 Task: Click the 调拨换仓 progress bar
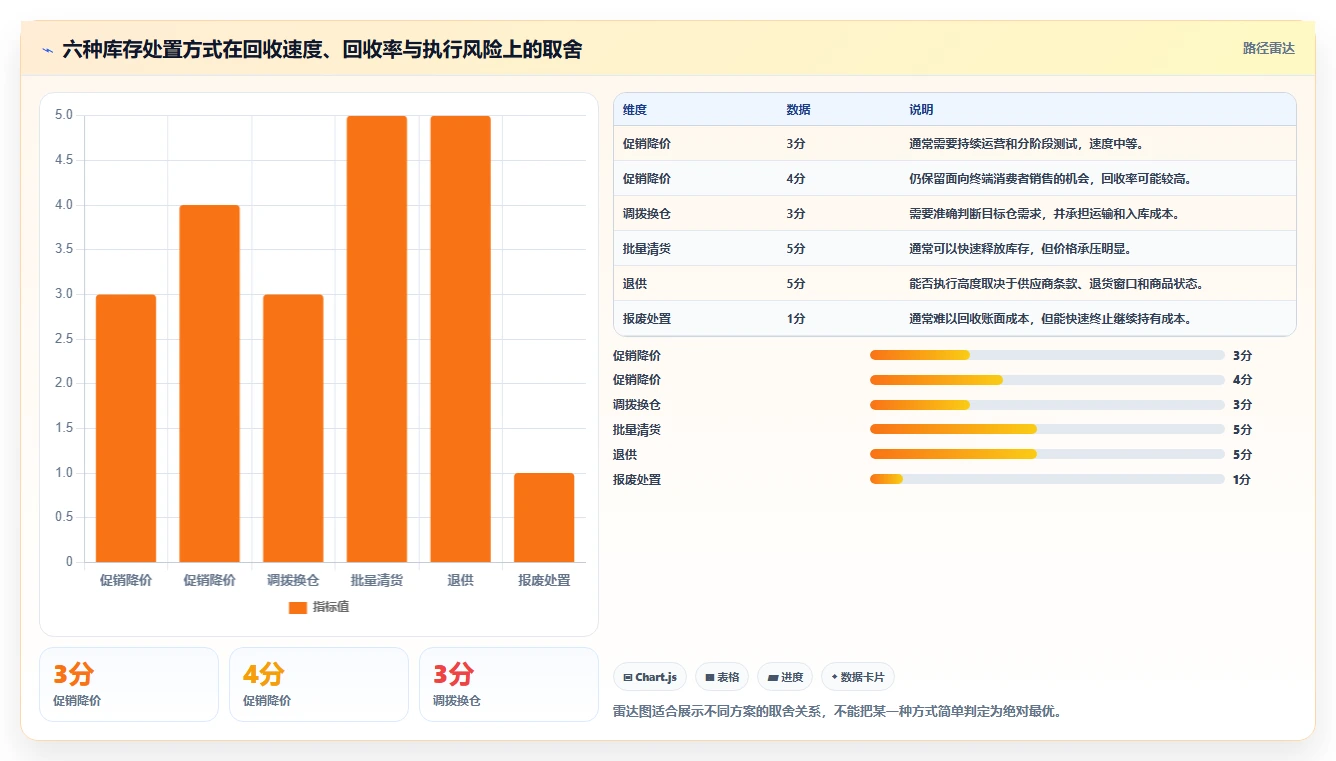tap(1047, 405)
